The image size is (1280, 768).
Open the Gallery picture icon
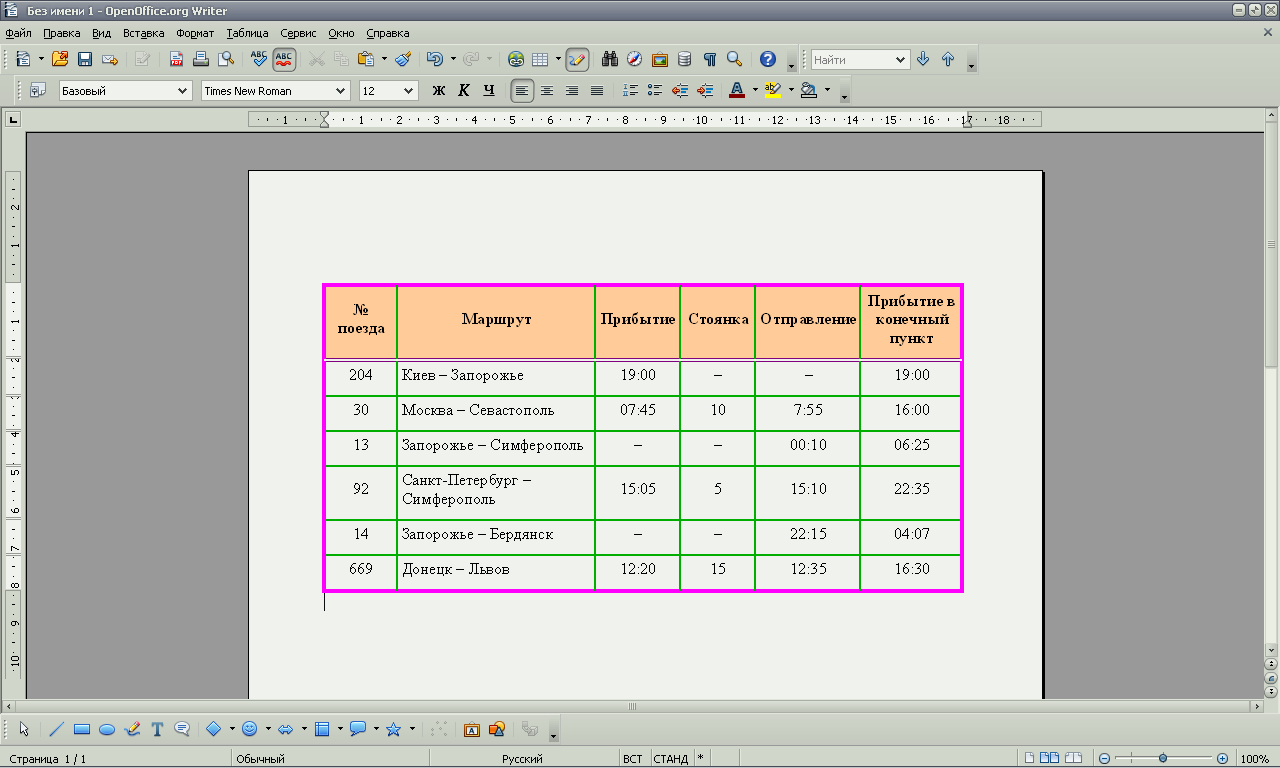659,59
